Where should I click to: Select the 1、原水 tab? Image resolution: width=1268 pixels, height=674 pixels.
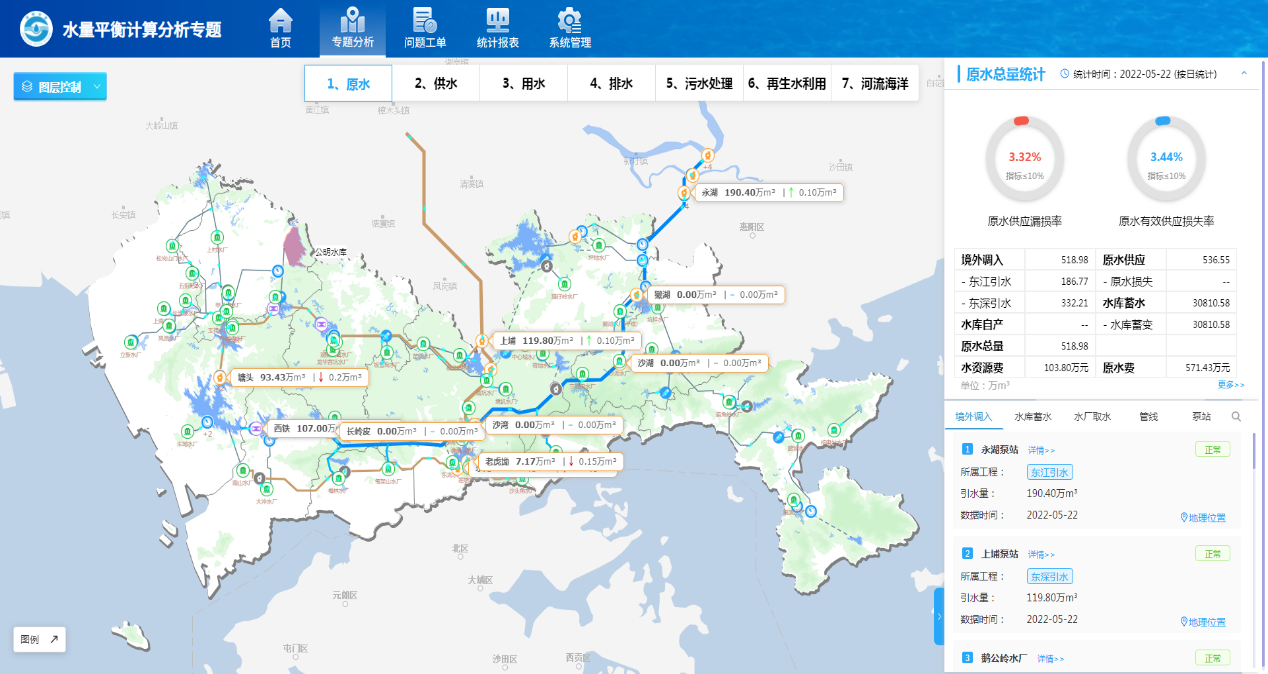click(x=348, y=84)
